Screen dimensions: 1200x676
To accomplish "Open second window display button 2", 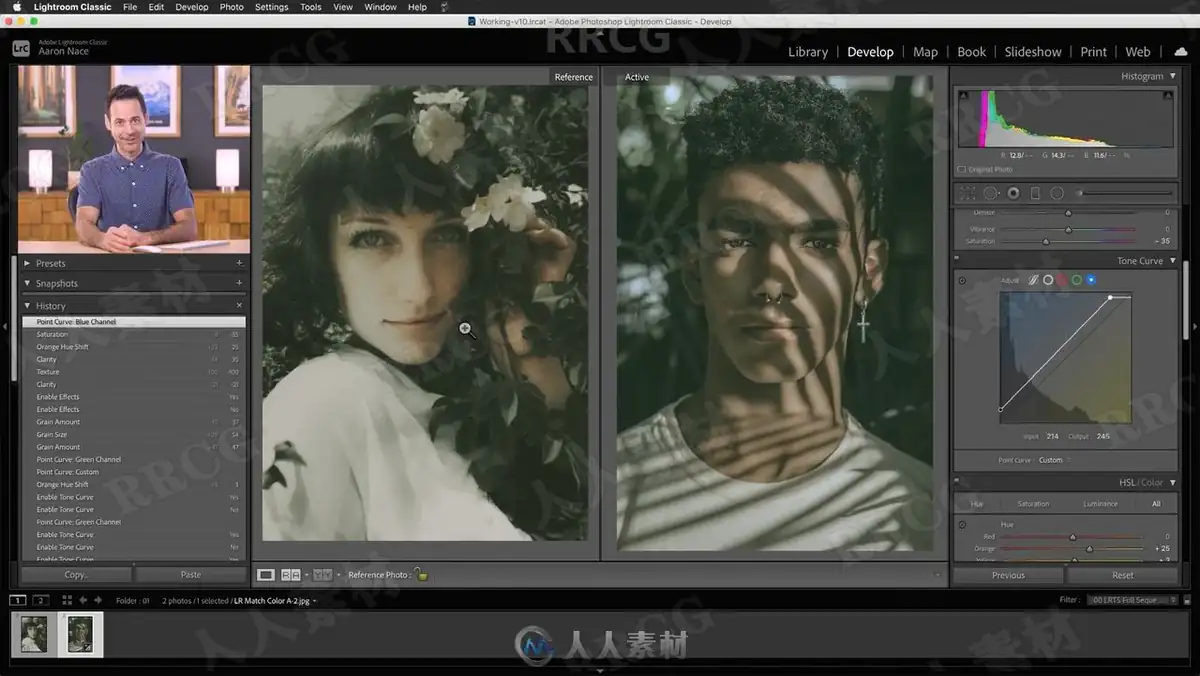I will [x=40, y=600].
